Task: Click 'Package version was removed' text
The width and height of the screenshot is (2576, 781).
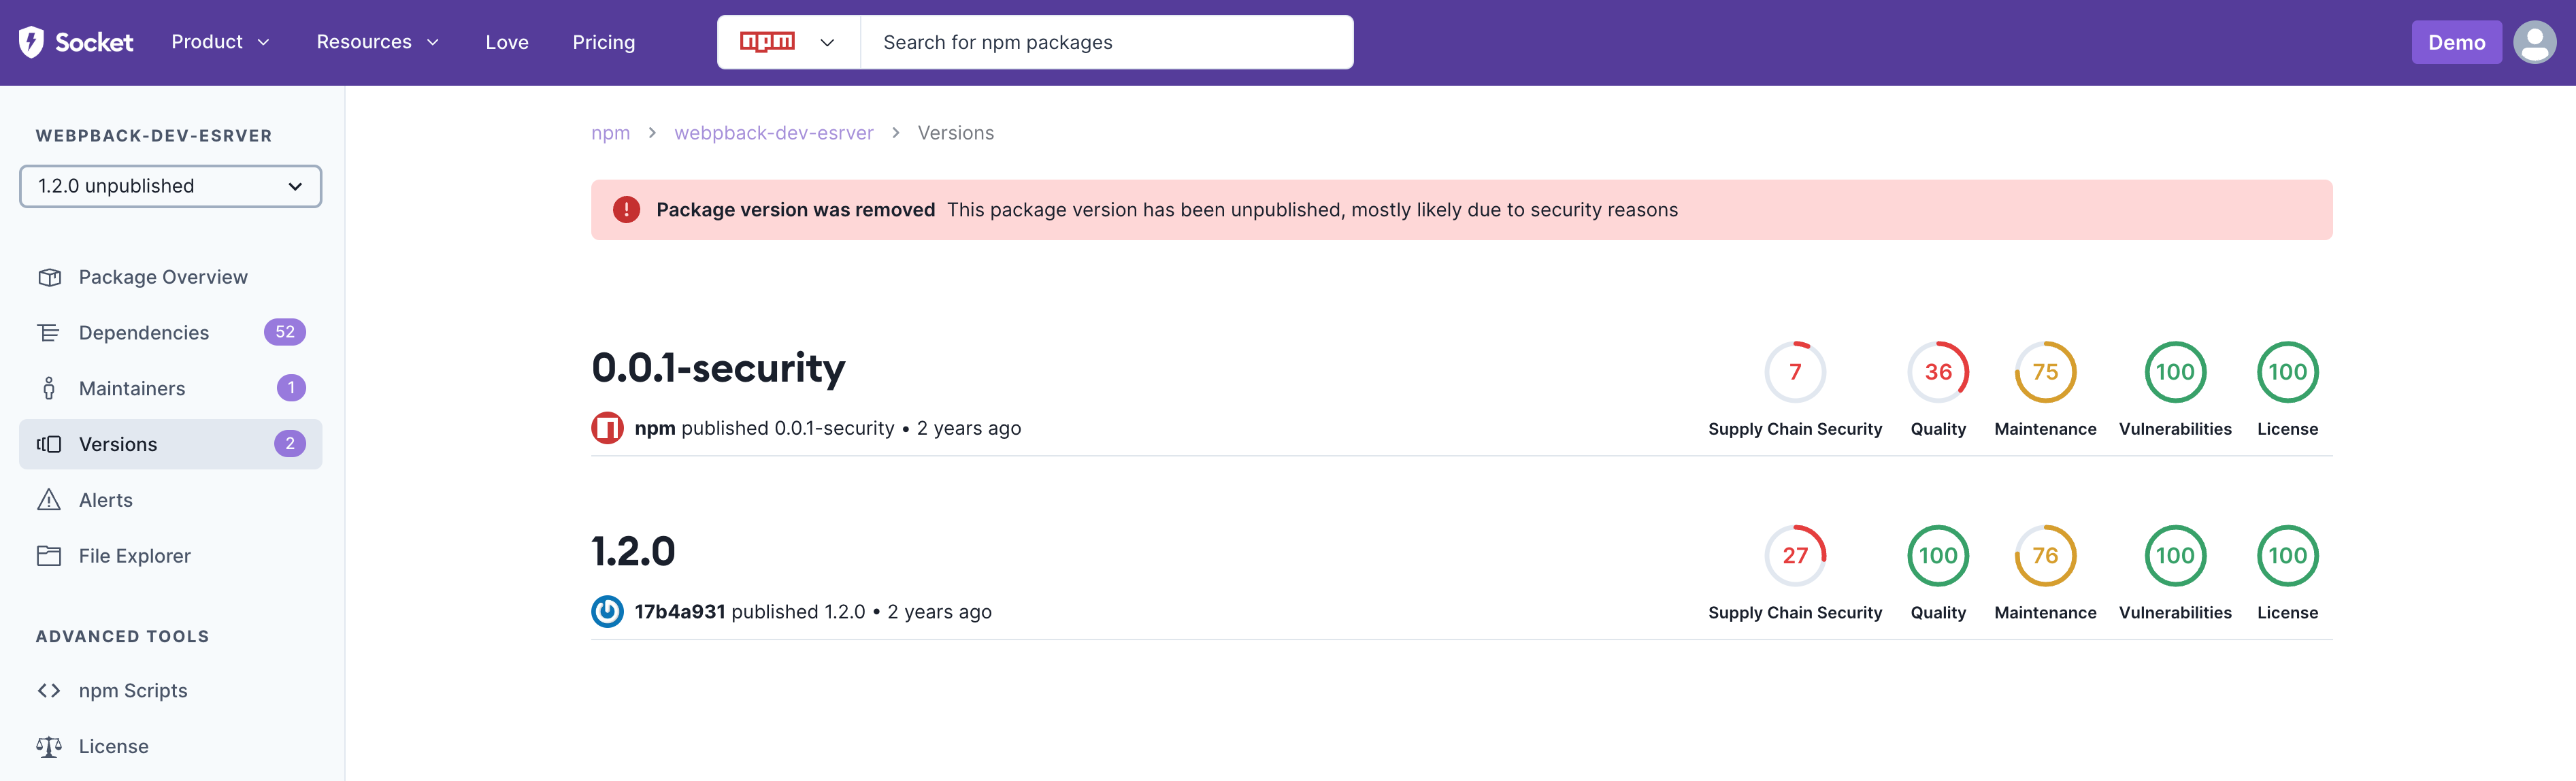Action: click(x=796, y=210)
